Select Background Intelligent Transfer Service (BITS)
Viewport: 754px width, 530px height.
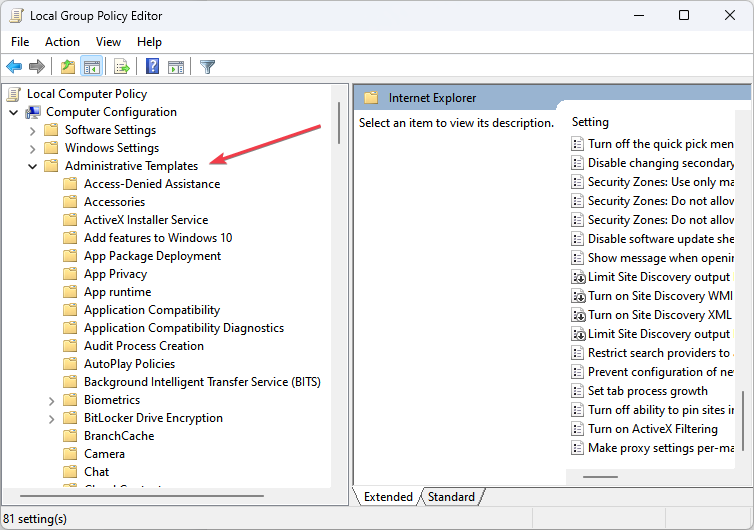click(202, 382)
